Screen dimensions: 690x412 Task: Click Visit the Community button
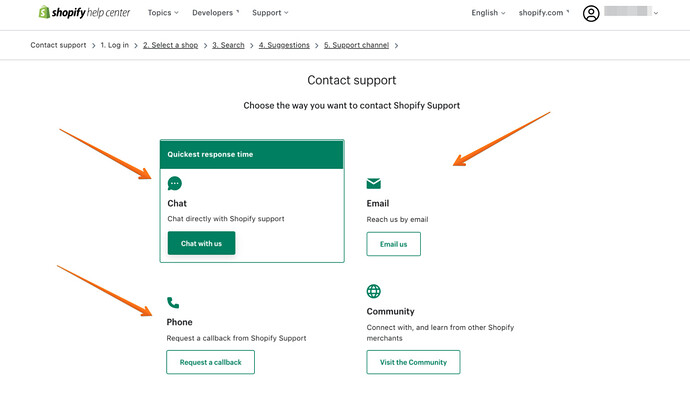point(413,362)
